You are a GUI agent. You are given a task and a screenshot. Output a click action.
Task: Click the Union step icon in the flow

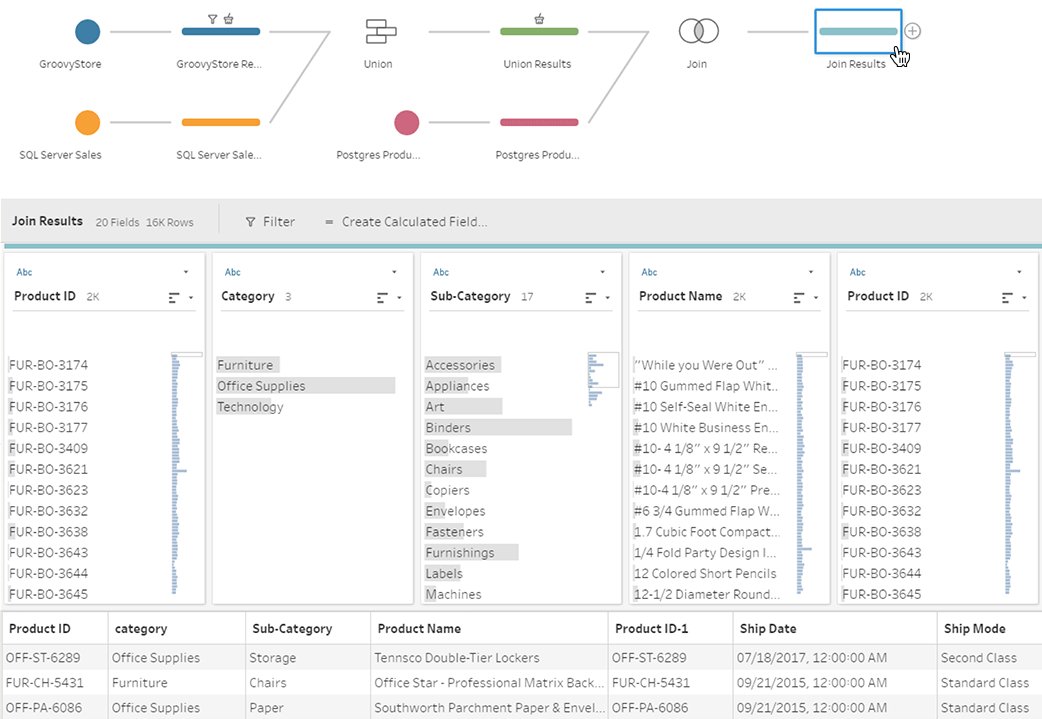(x=378, y=31)
